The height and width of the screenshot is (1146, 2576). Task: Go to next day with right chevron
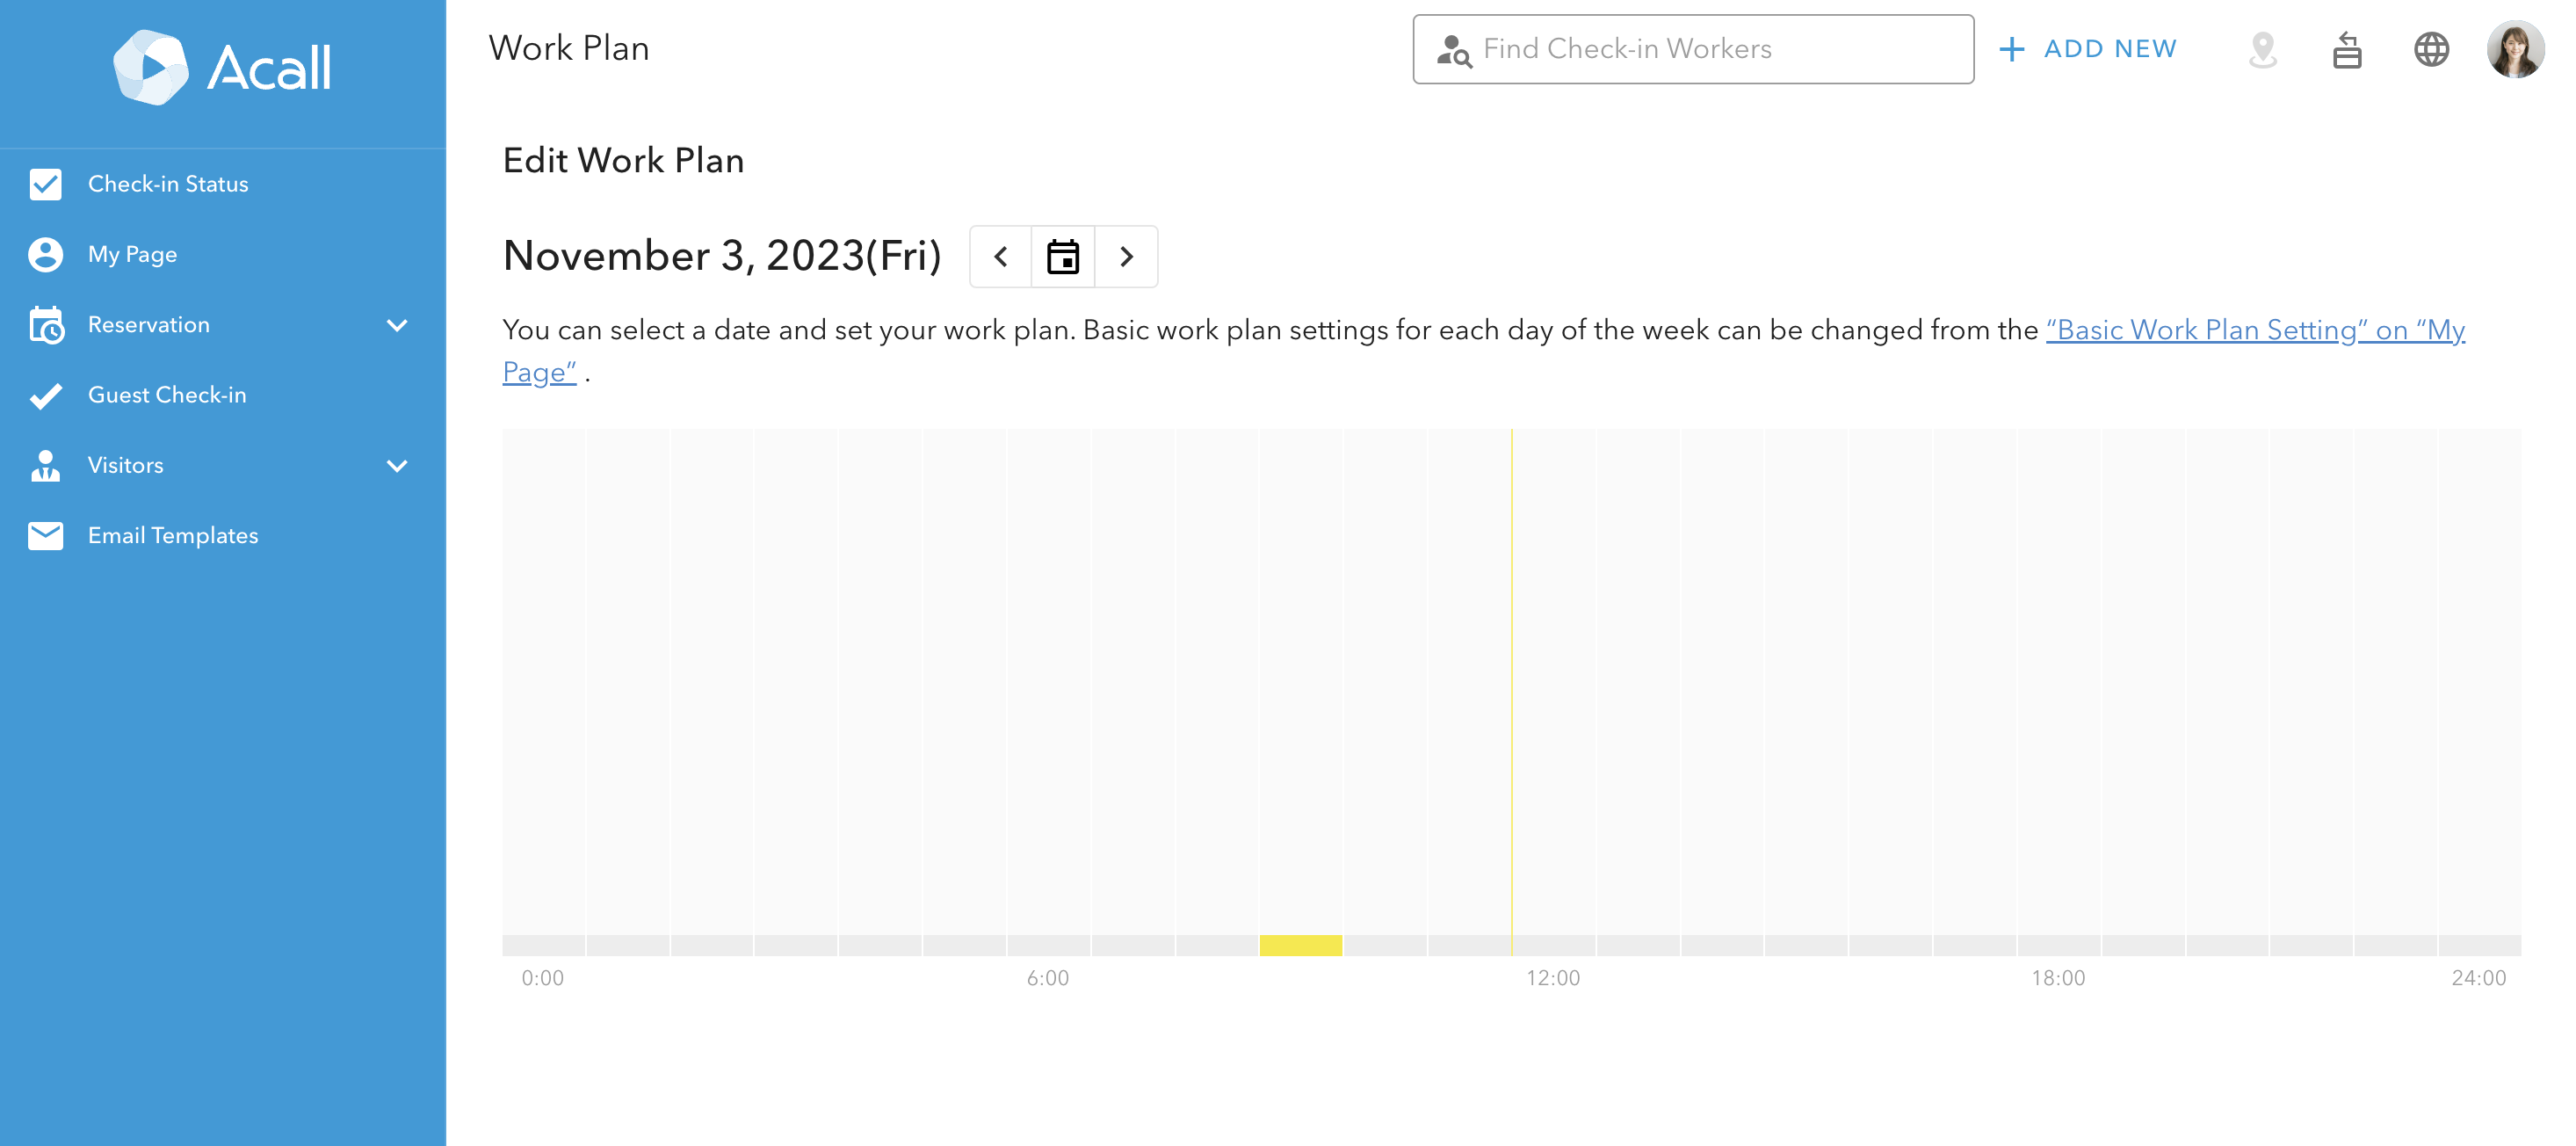[1126, 257]
